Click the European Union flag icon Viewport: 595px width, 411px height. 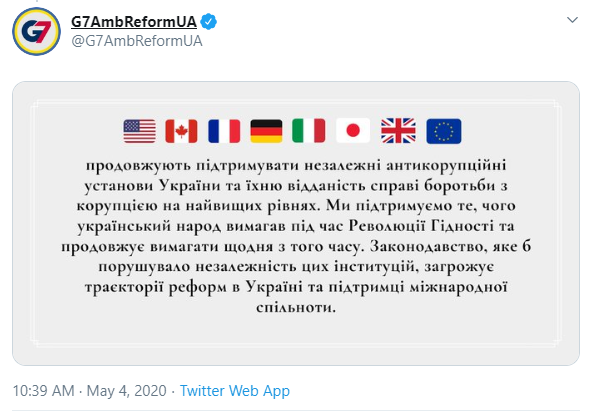(x=444, y=131)
